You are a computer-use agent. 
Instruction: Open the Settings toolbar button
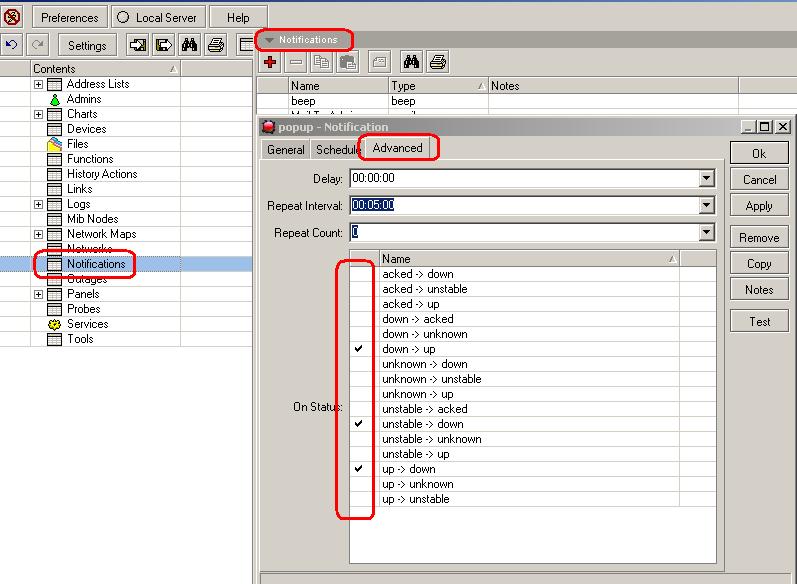[x=87, y=45]
